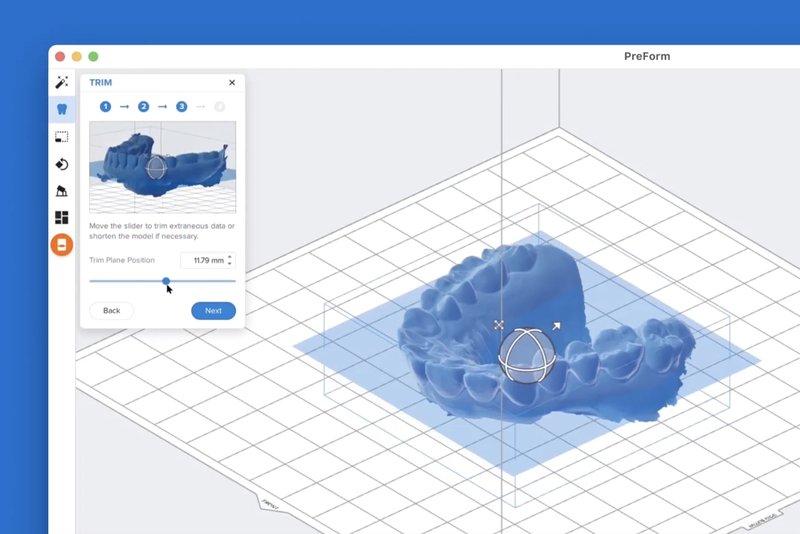Select the size tool with dashed rectangle
Screen dimensions: 800x534
[x=62, y=137]
